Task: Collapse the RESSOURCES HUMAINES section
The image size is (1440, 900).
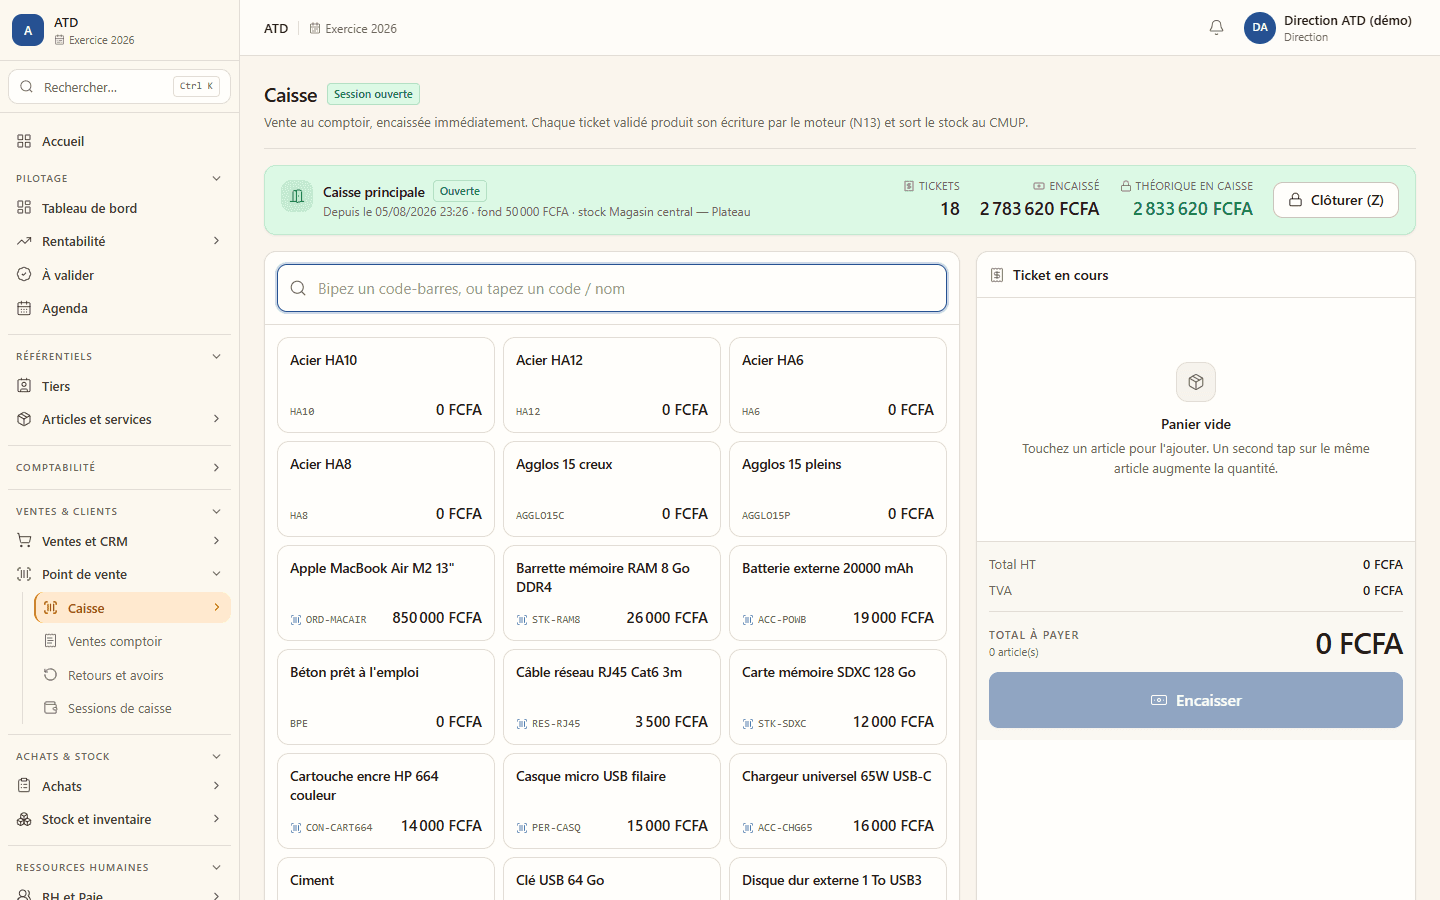Action: [x=217, y=867]
